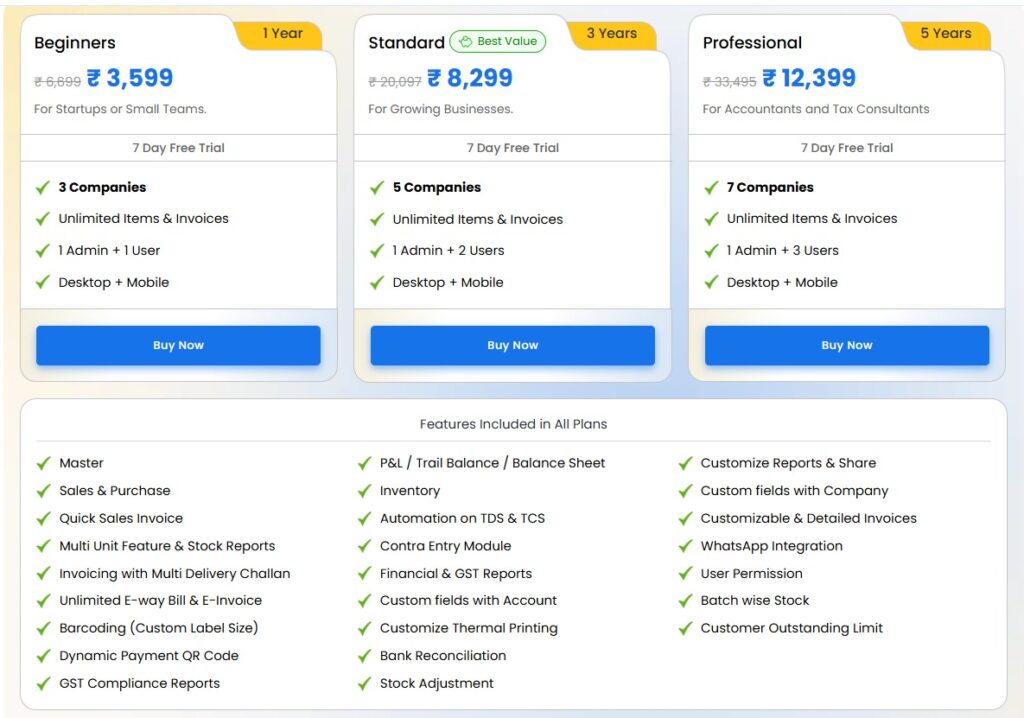Click the checkmark beside Barcoding (Custom Label Size)
The height and width of the screenshot is (718, 1024).
click(x=43, y=628)
